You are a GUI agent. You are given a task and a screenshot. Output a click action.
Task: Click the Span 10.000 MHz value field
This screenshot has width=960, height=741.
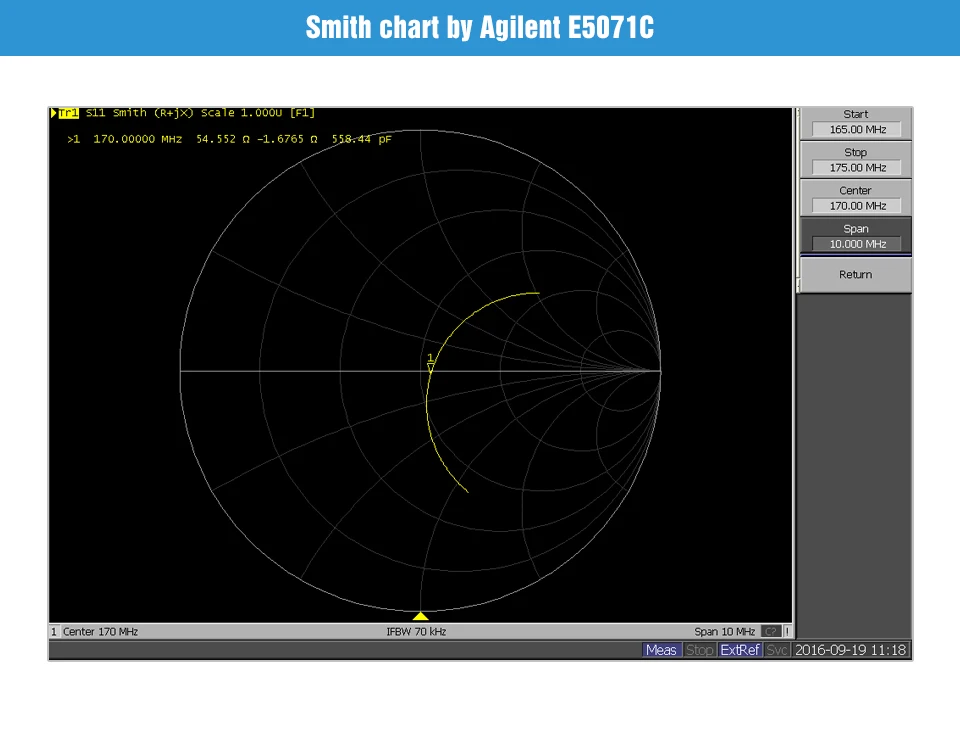pyautogui.click(x=857, y=244)
